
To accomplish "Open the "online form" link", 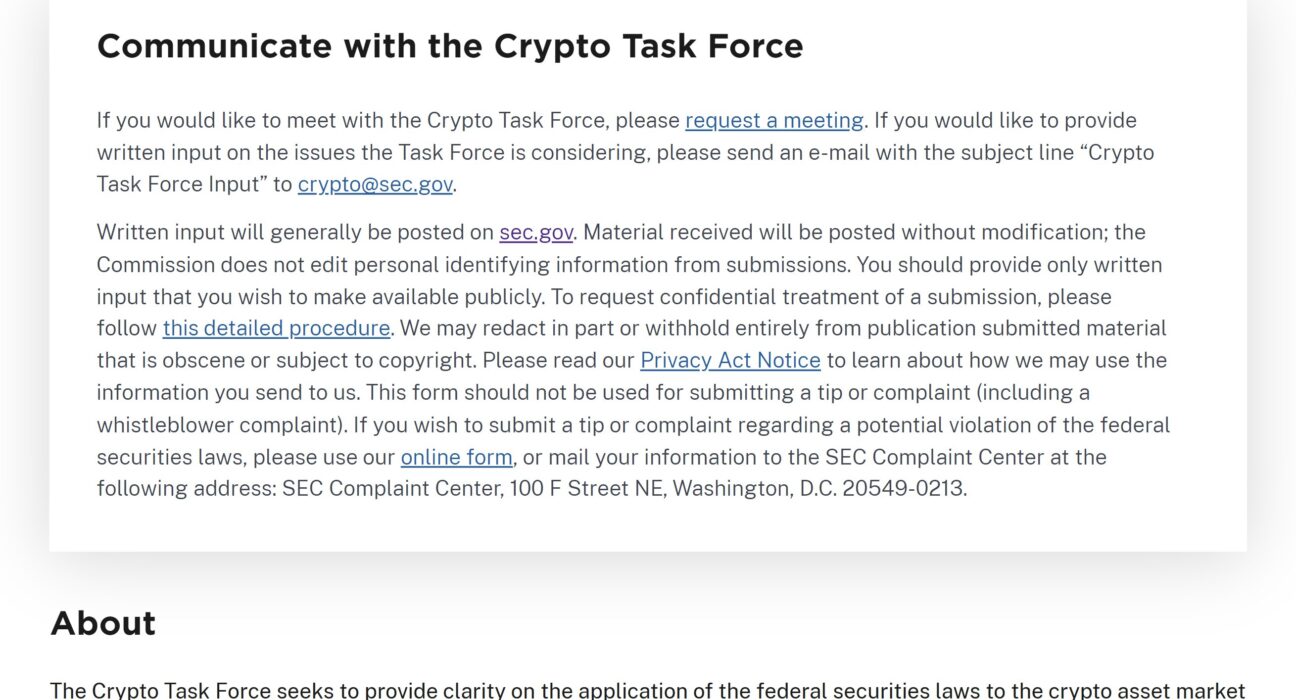I will (x=457, y=457).
